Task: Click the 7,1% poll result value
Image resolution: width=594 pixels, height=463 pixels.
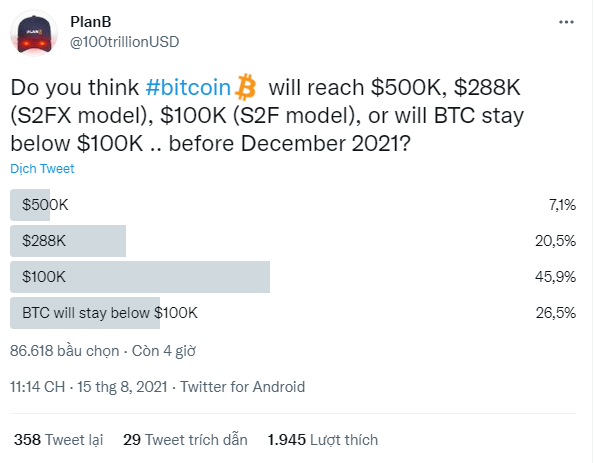Action: pyautogui.click(x=562, y=205)
